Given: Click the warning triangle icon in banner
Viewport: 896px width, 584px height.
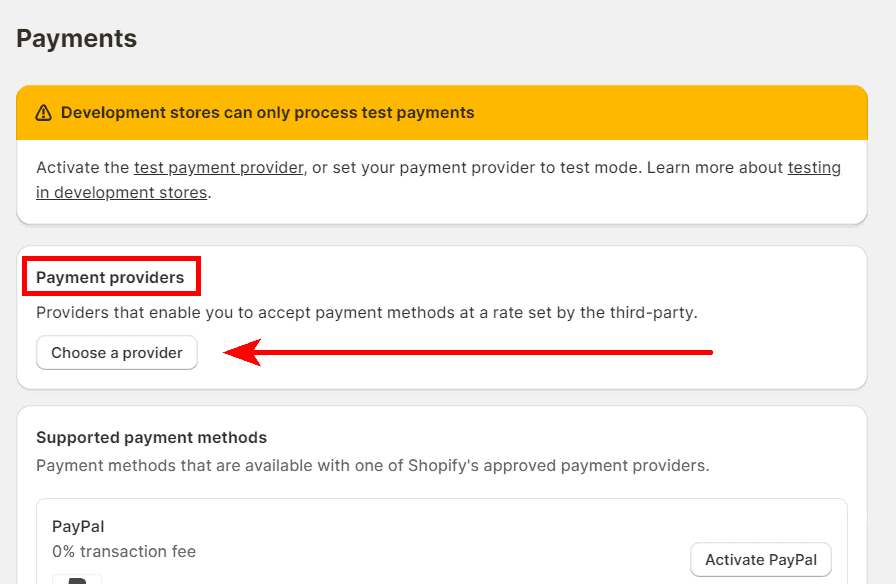Looking at the screenshot, I should 43,113.
